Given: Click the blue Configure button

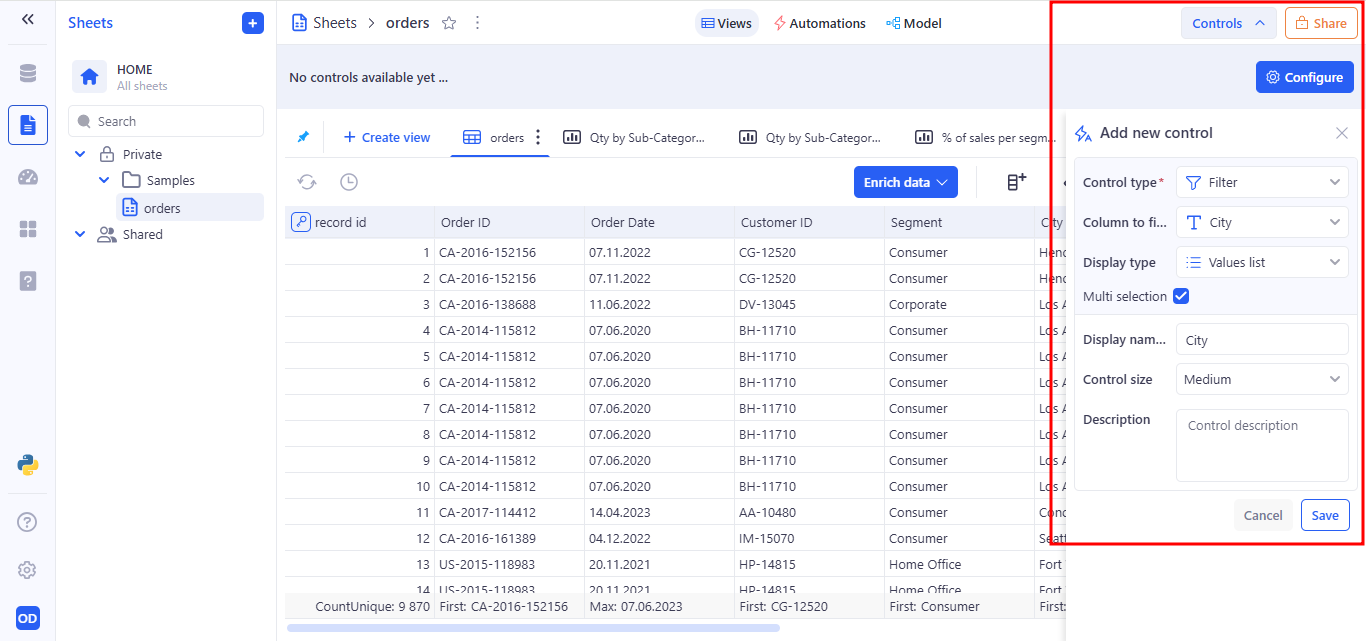Looking at the screenshot, I should [1304, 77].
